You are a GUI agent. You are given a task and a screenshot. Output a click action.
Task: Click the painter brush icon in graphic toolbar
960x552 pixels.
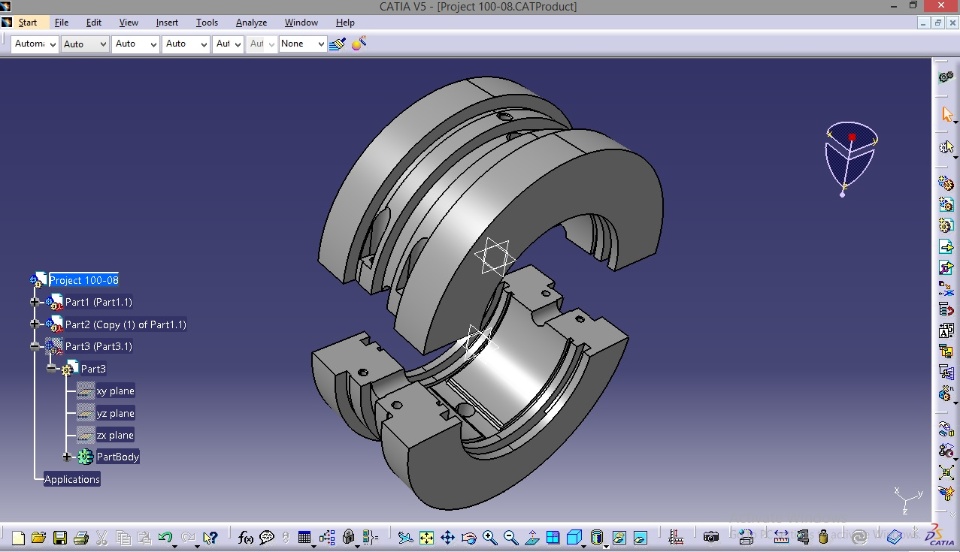tap(337, 44)
